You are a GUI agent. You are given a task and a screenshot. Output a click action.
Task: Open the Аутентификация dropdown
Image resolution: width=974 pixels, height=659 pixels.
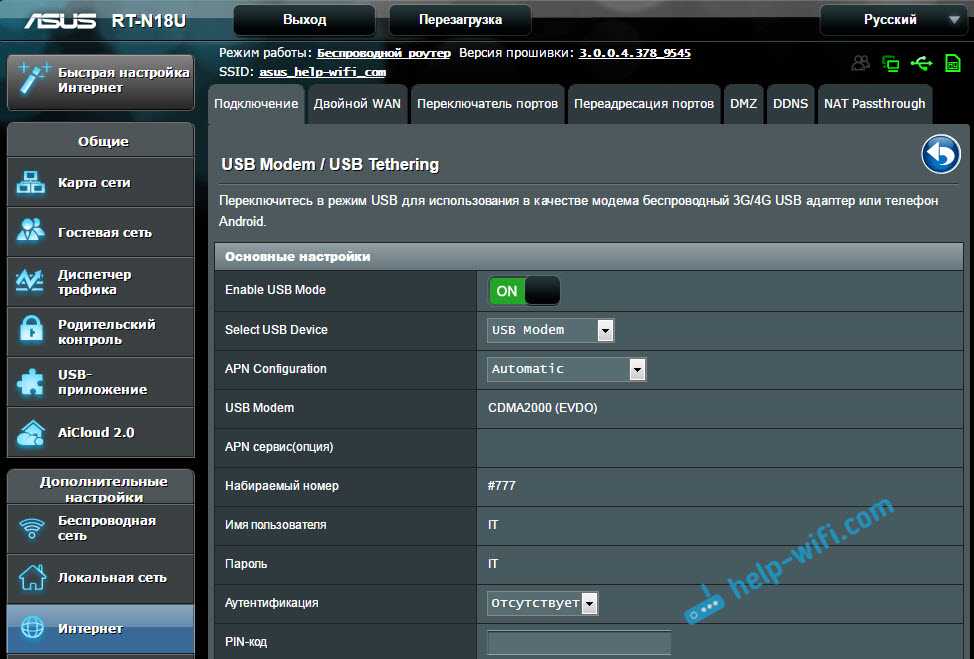point(543,603)
